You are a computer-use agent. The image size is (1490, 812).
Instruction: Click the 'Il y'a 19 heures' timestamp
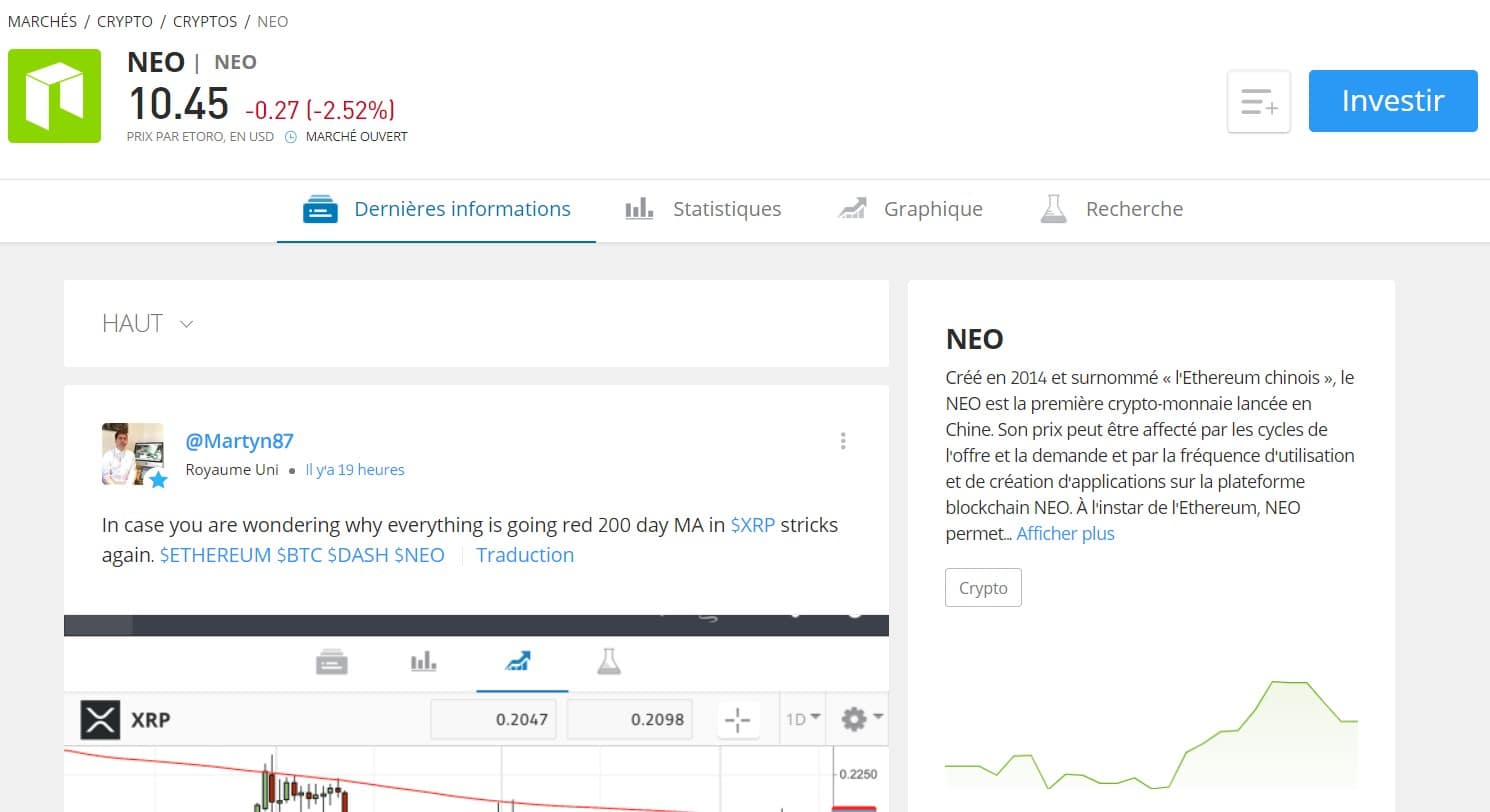click(355, 470)
